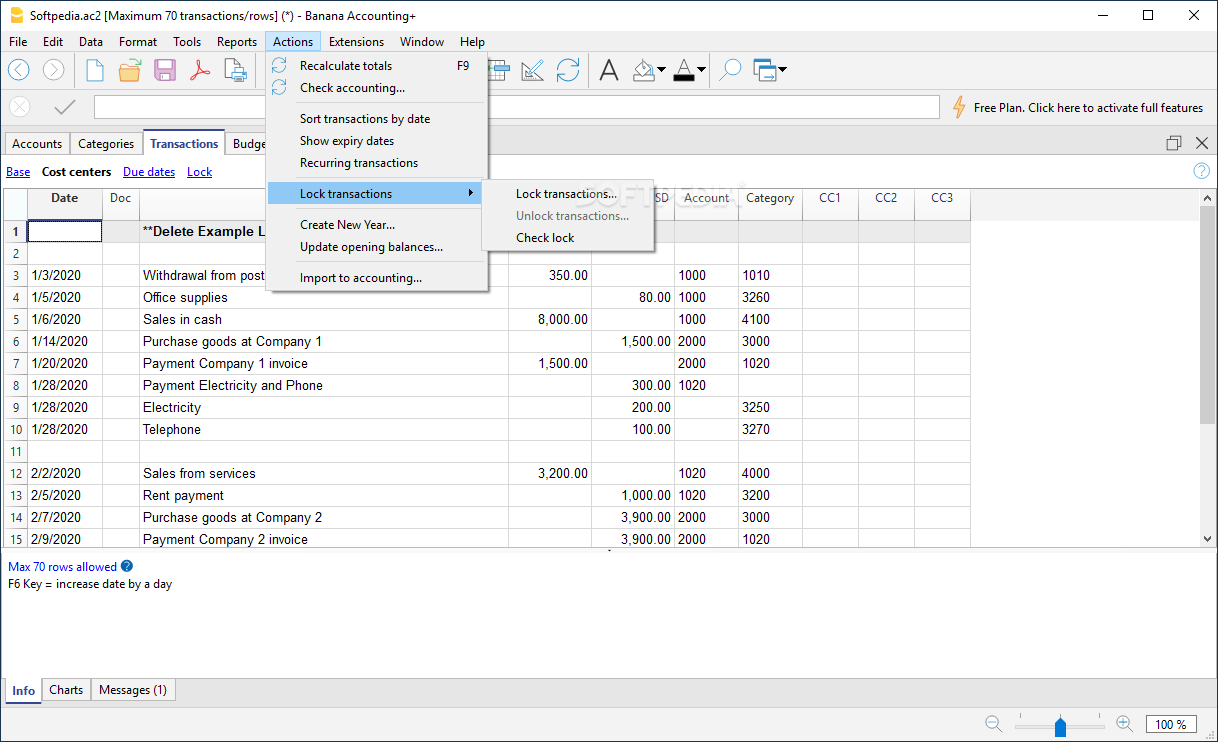Click the text 'Free Plan. Click here to activate full features'
Screen dimensions: 1218x742
pos(1088,108)
